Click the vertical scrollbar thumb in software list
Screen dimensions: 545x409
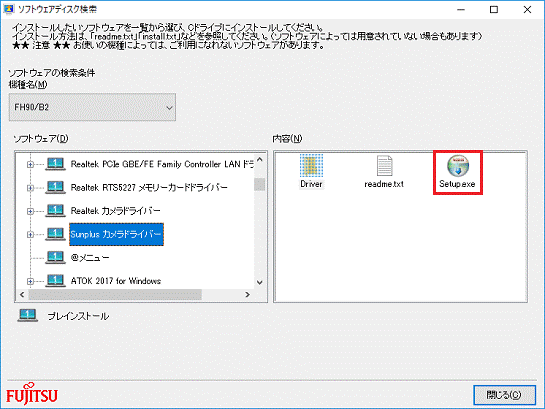[260, 184]
